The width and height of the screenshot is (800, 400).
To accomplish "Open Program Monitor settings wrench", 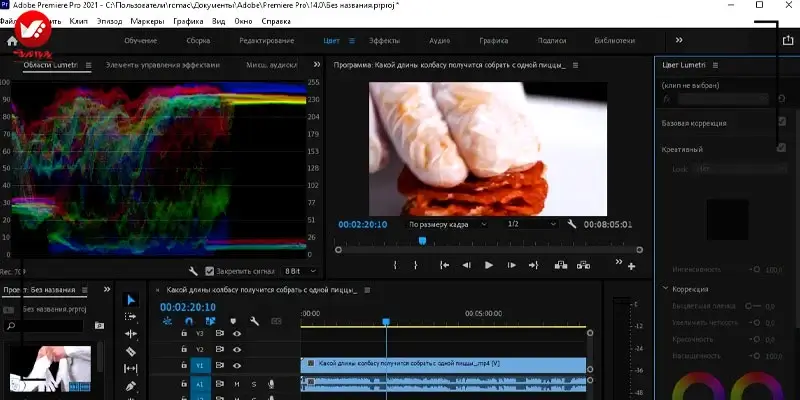I will click(x=572, y=224).
